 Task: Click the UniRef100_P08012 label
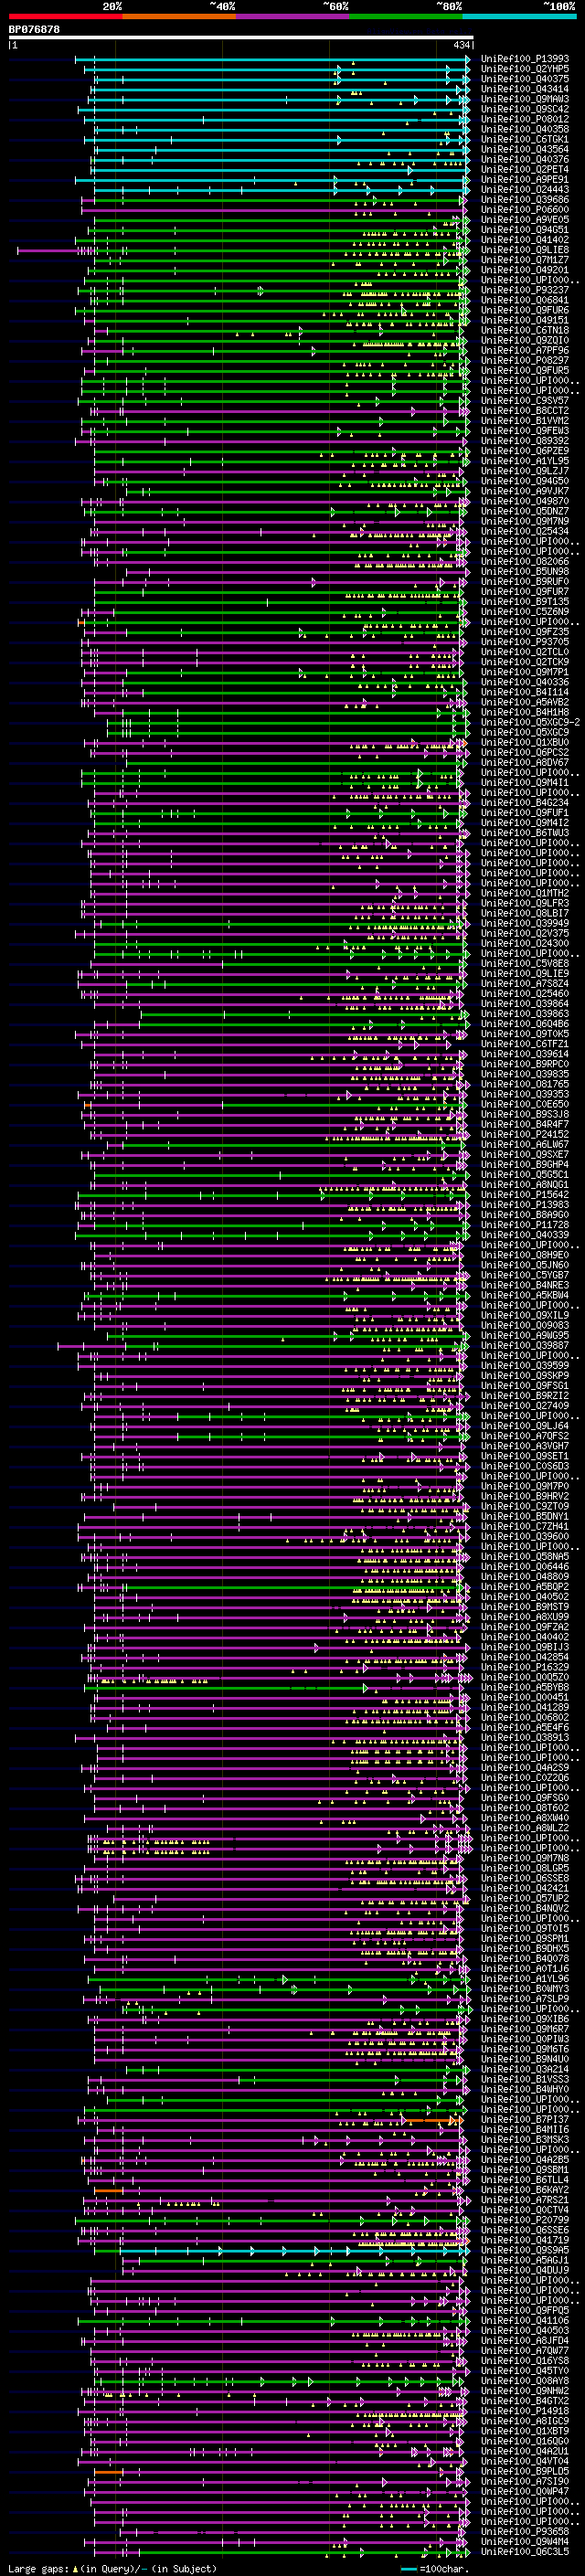coord(525,119)
